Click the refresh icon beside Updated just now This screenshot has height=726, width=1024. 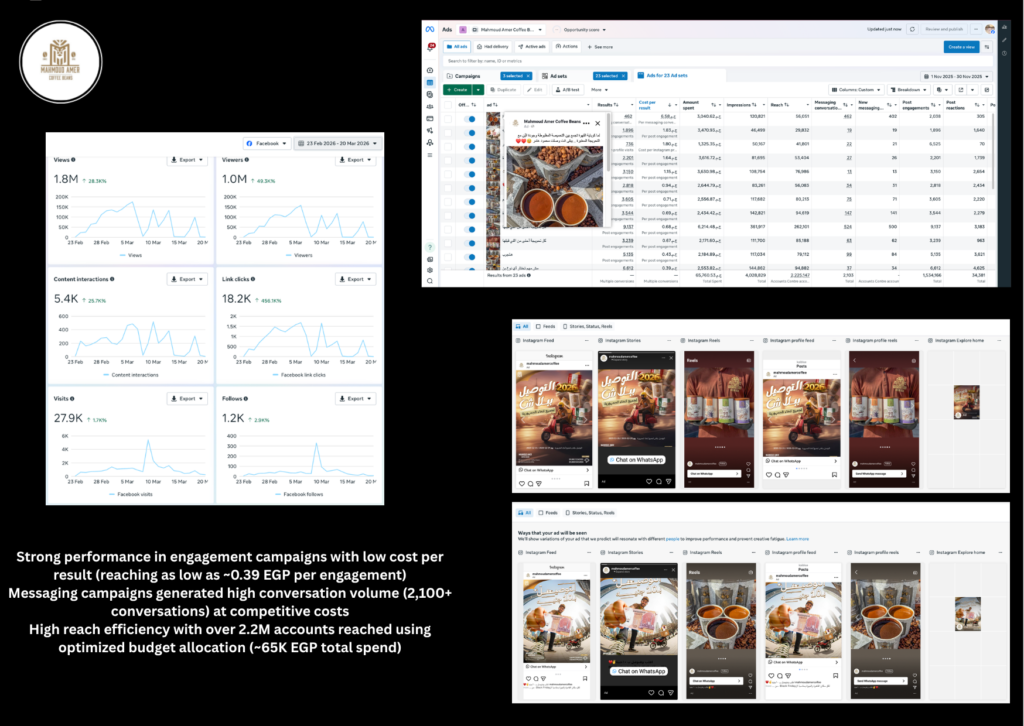910,29
